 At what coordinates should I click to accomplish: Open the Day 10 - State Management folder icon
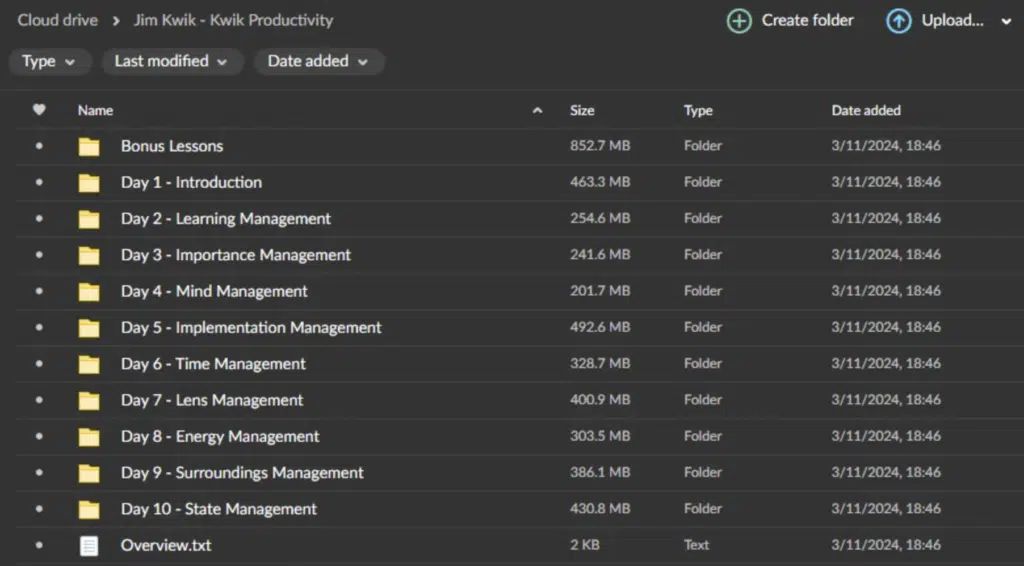pos(89,509)
